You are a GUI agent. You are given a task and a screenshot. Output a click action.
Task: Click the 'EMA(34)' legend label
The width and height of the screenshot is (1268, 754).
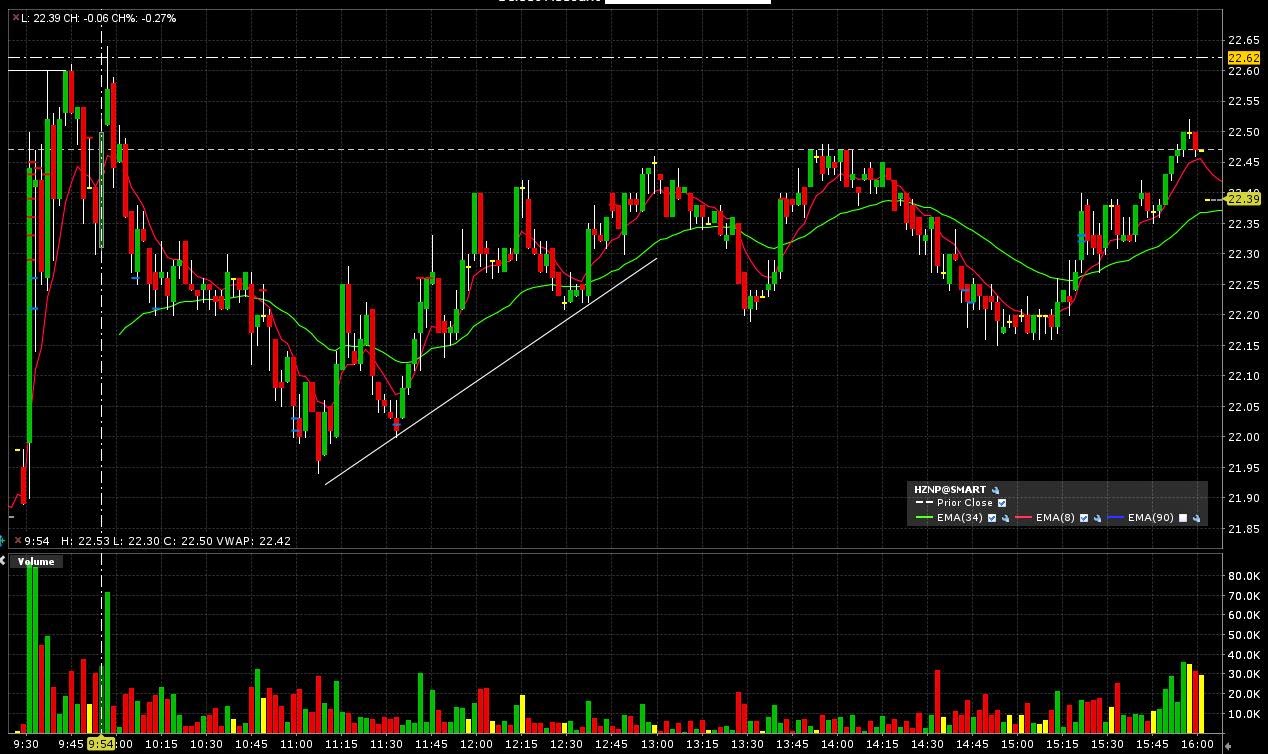(x=960, y=518)
